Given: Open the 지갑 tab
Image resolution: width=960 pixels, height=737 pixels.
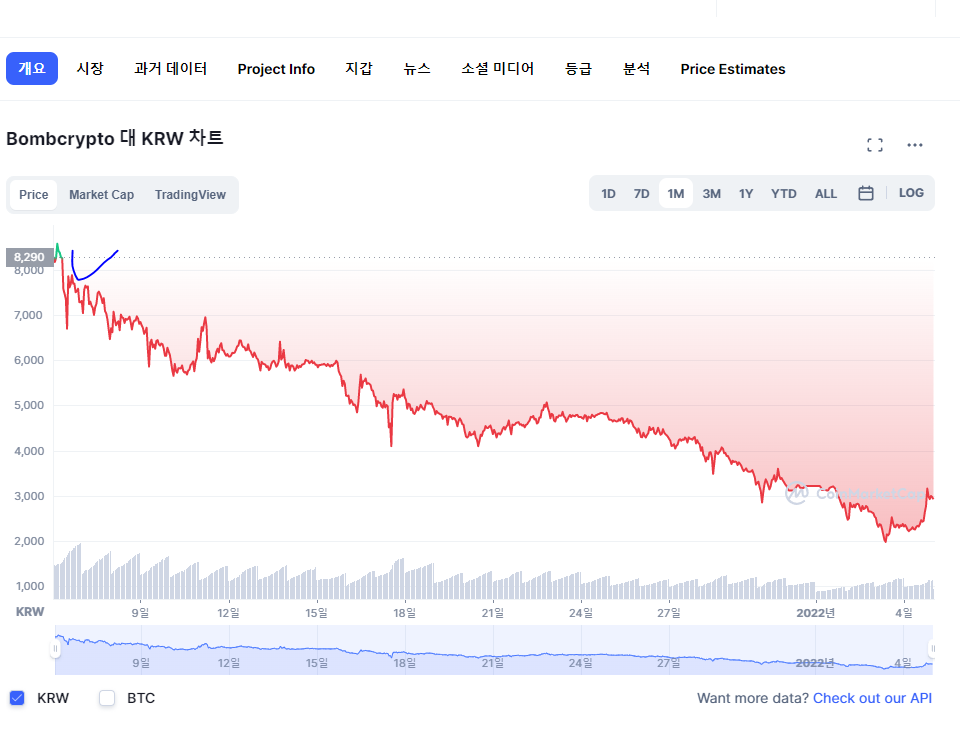Looking at the screenshot, I should point(359,69).
